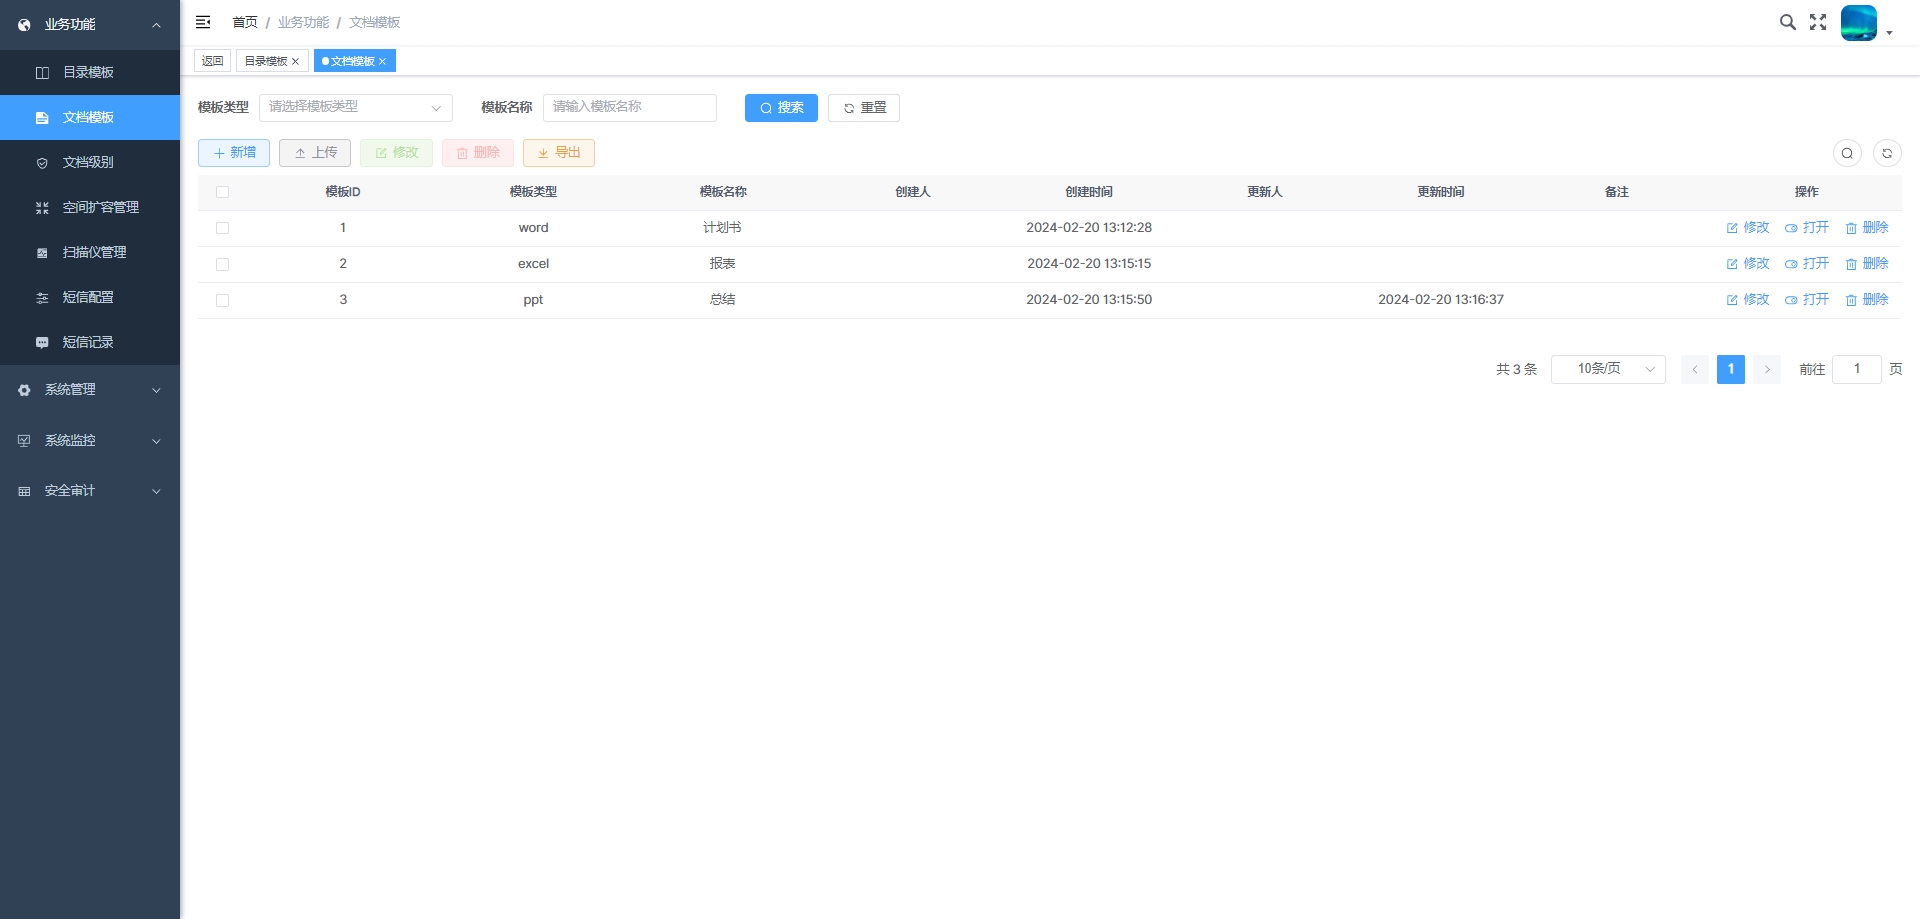
Task: Click the 新增 button
Action: [234, 153]
